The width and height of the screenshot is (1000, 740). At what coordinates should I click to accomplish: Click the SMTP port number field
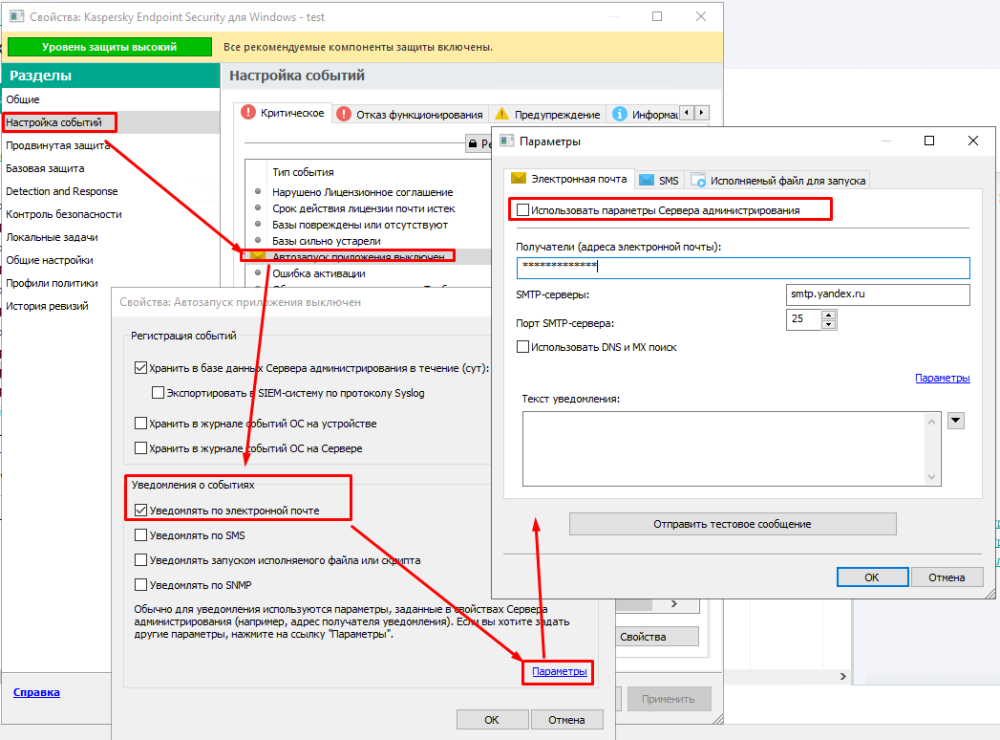[803, 319]
